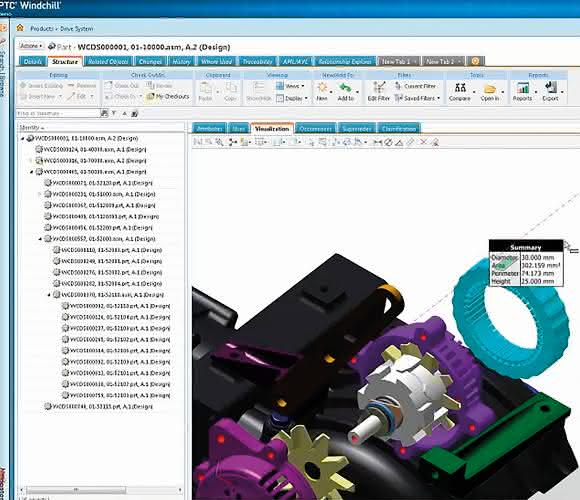Click the Products breadcrumb link

pyautogui.click(x=42, y=28)
